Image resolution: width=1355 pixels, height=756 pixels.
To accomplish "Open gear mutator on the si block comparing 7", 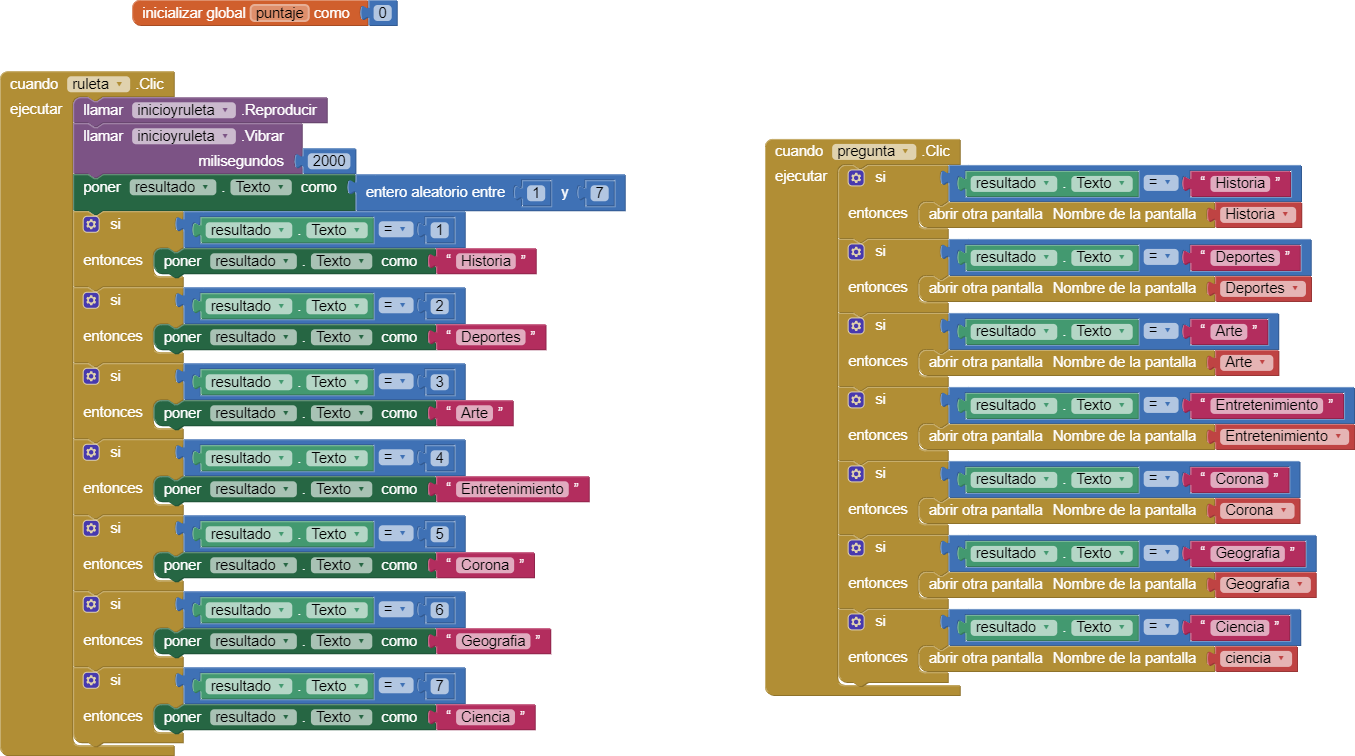I will click(x=91, y=680).
